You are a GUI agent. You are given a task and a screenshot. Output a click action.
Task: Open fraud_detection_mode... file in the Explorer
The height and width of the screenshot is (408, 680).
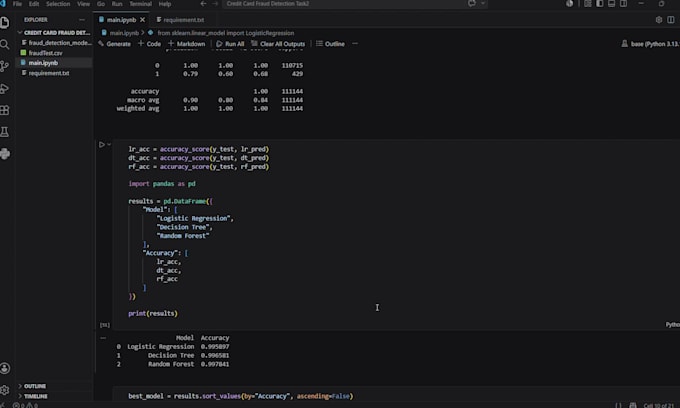click(x=56, y=42)
